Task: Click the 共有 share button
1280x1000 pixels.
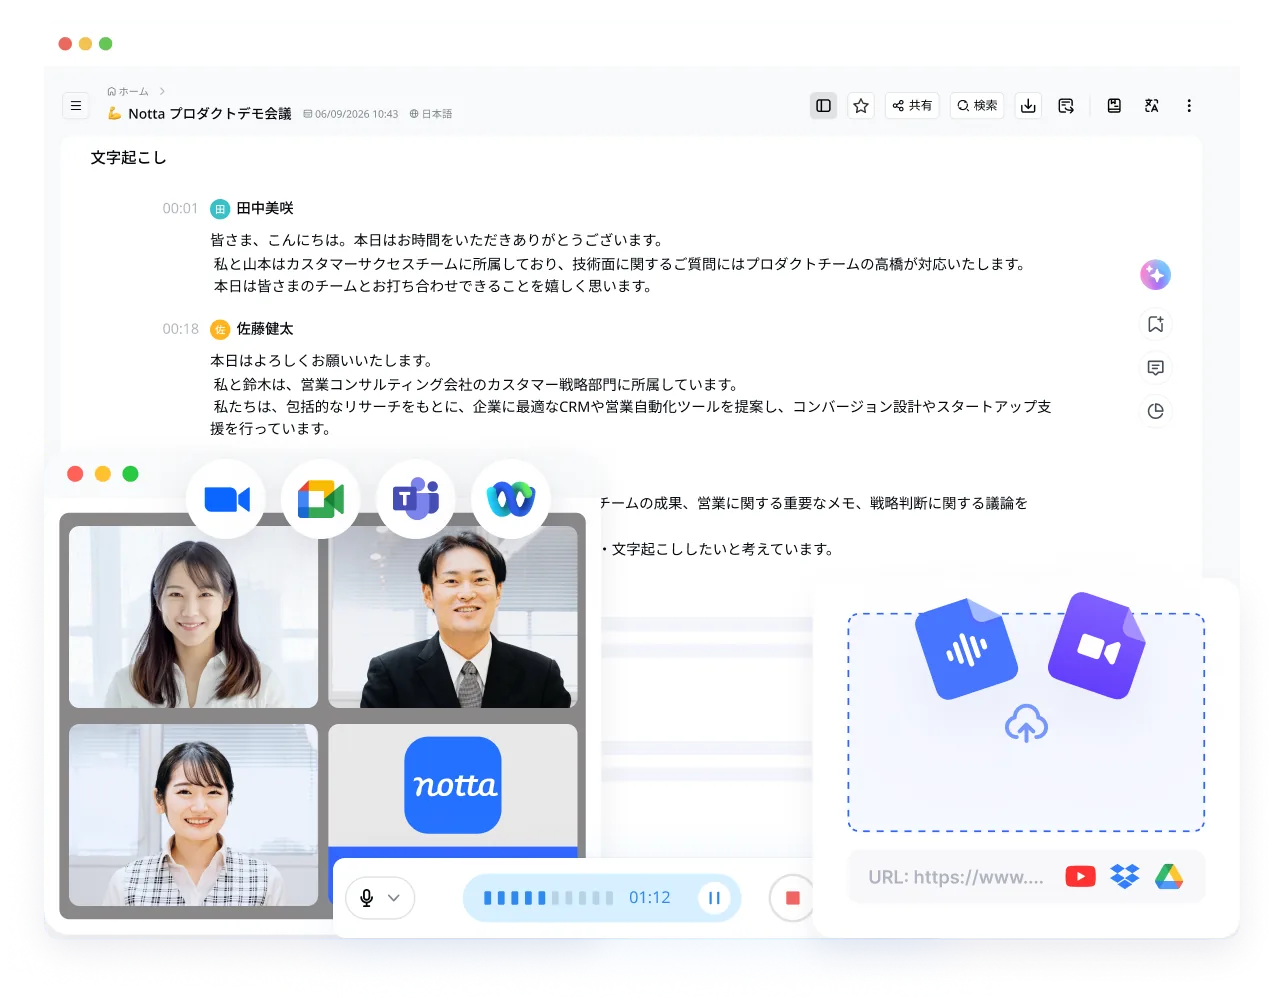Action: [x=912, y=105]
